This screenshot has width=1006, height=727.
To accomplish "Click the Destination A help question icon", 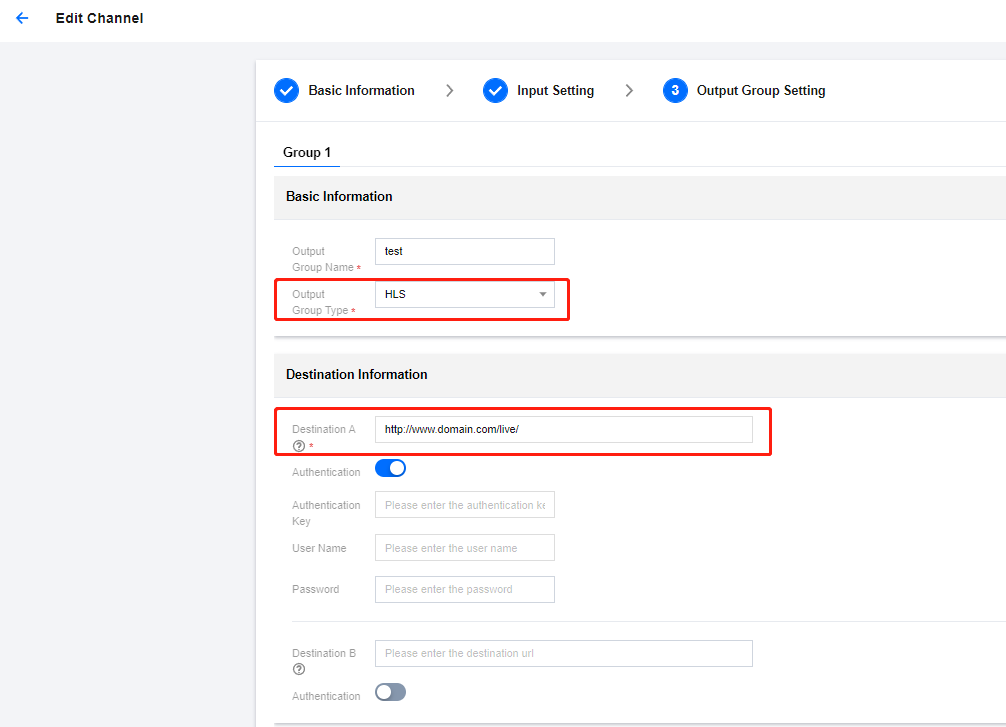I will pyautogui.click(x=298, y=446).
